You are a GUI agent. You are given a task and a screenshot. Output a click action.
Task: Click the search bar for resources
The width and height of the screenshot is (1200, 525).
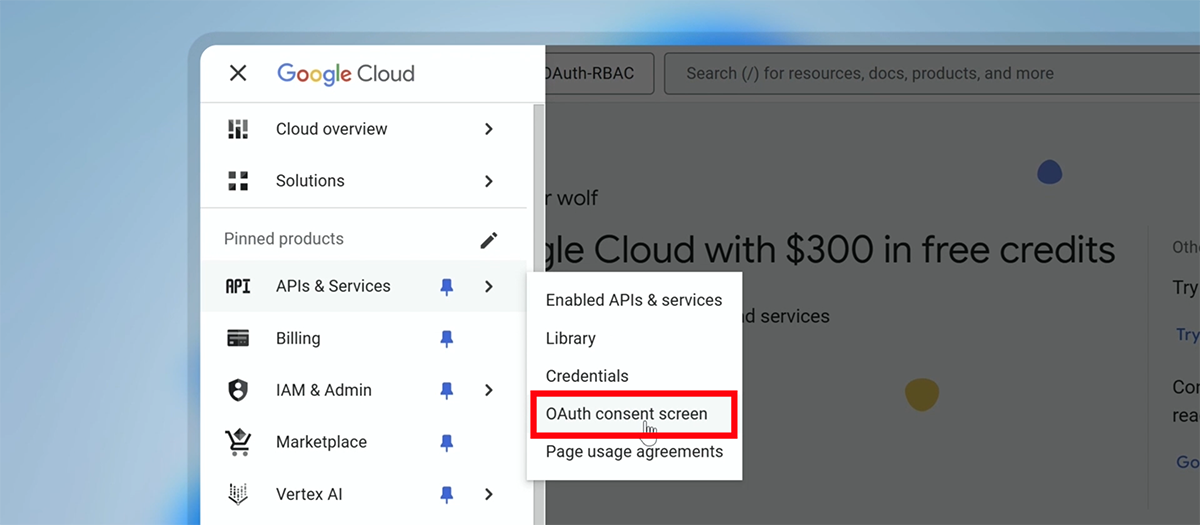tap(932, 73)
